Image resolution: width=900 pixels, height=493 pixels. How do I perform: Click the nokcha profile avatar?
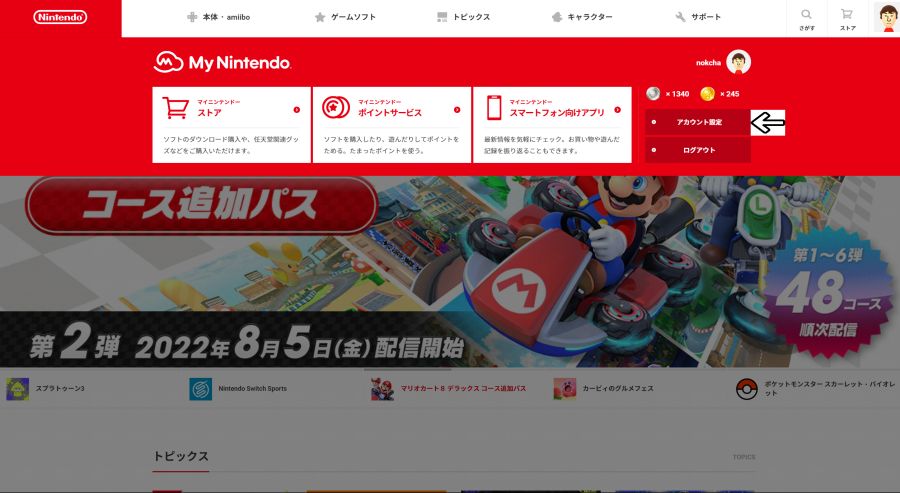click(x=738, y=62)
